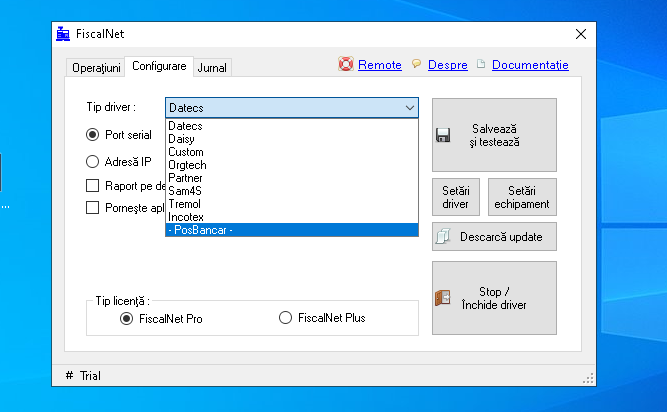Pick Custom from the driver list
Screen dimensions: 667x412
click(x=292, y=152)
